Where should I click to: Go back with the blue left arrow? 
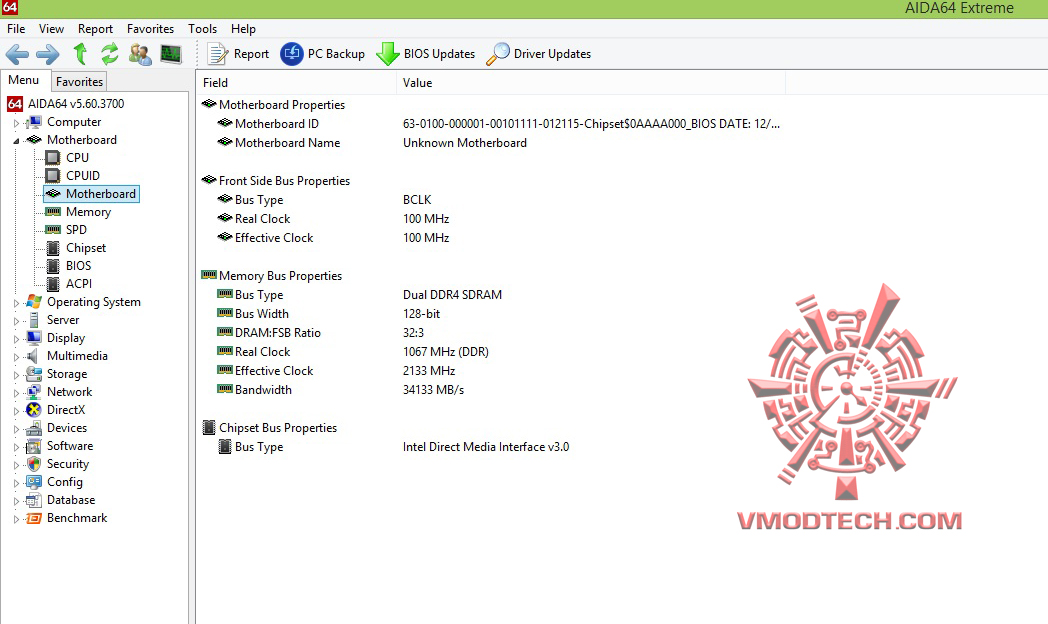click(17, 54)
